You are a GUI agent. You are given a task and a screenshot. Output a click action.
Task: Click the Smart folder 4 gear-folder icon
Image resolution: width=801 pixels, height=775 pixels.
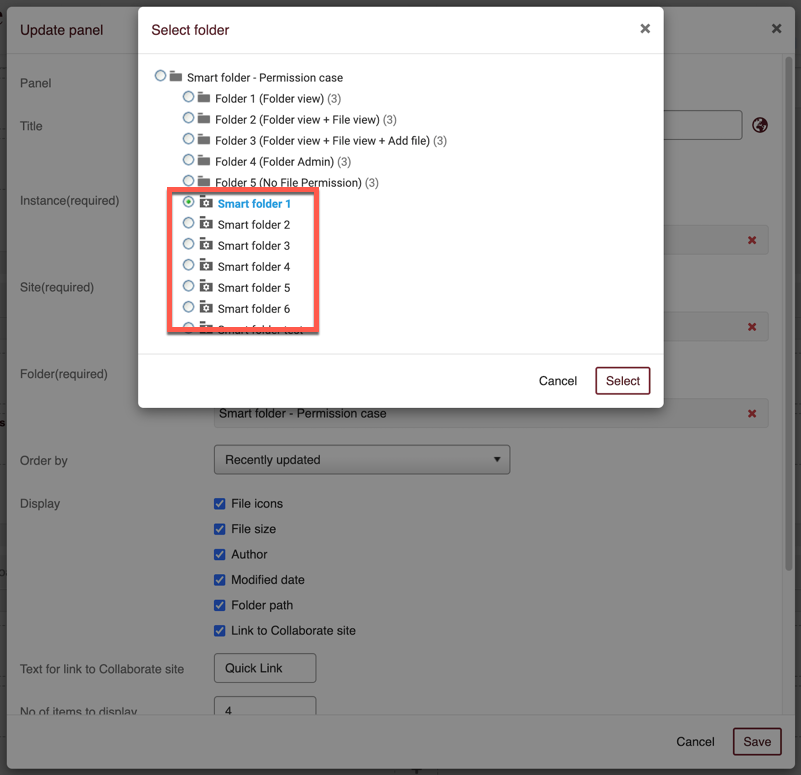[206, 265]
